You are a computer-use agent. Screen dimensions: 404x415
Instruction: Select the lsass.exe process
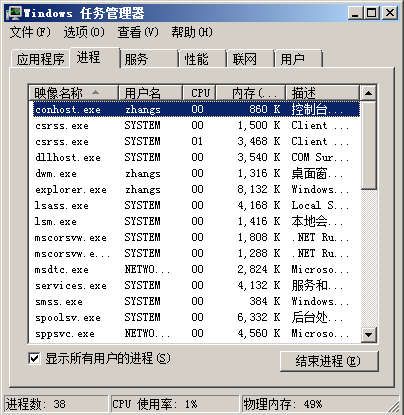tap(197, 205)
